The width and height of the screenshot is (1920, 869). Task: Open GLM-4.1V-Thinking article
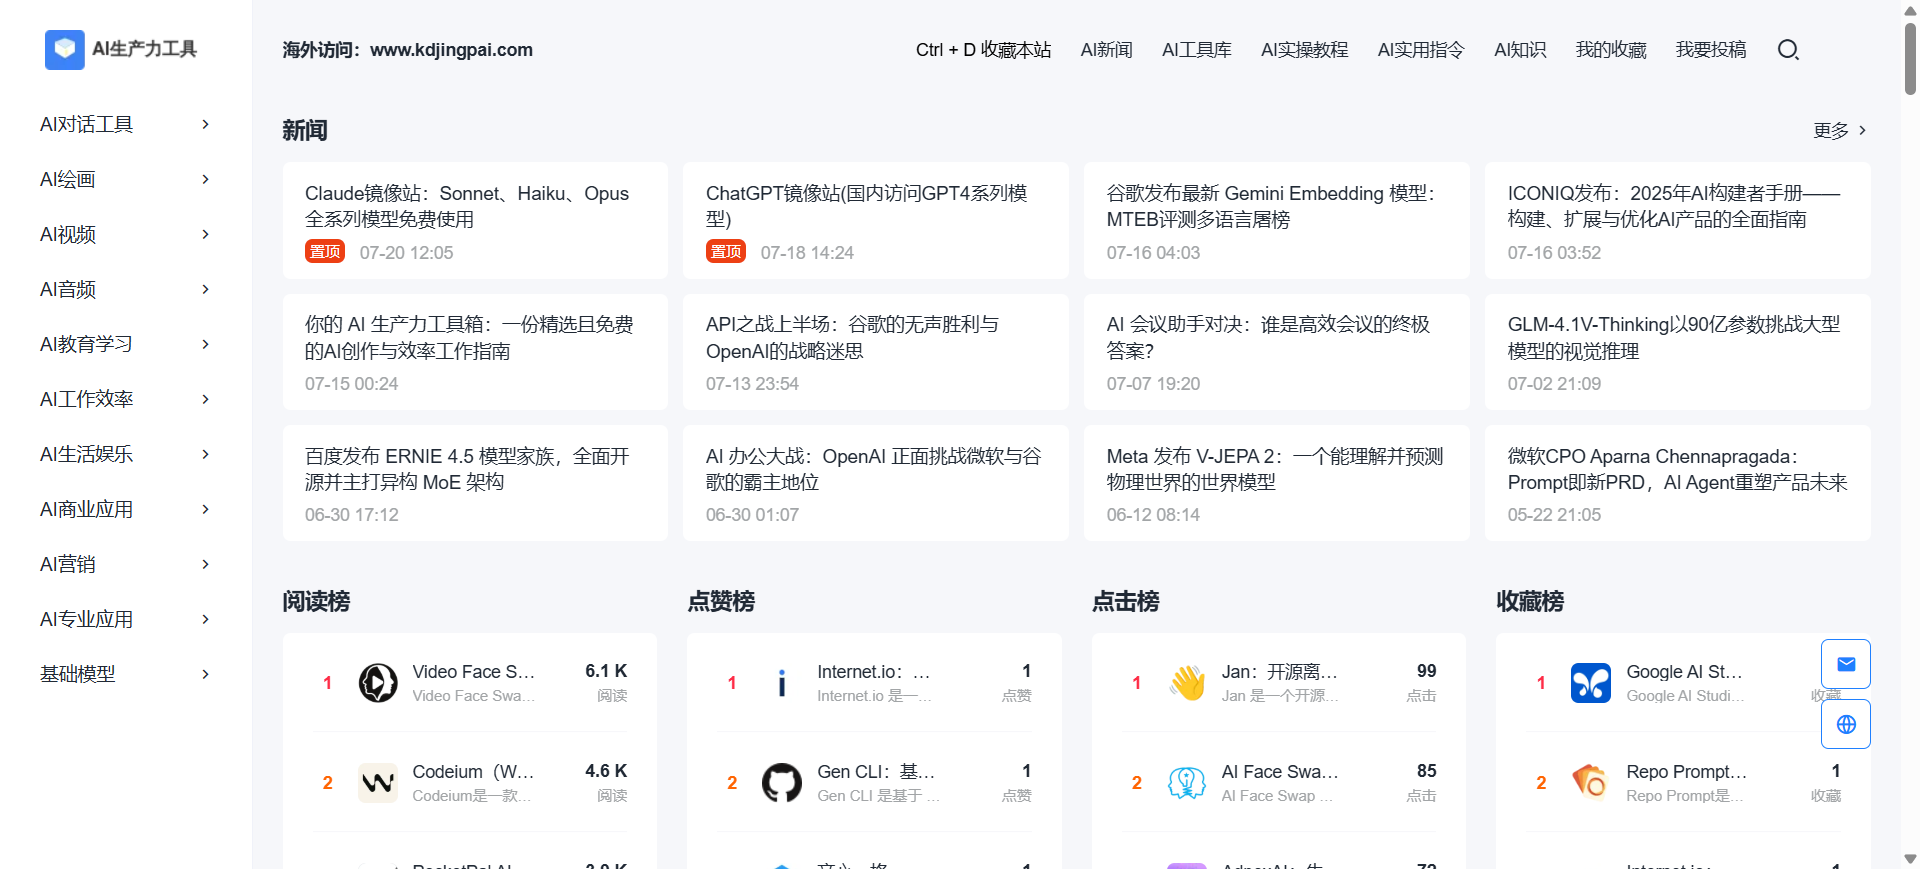(1678, 352)
